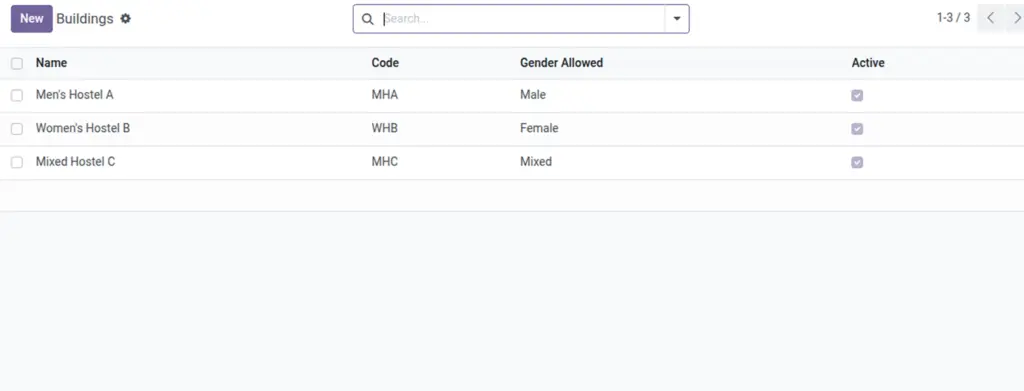
Task: Tick the Men's Hostel A row checkbox
Action: pos(17,95)
